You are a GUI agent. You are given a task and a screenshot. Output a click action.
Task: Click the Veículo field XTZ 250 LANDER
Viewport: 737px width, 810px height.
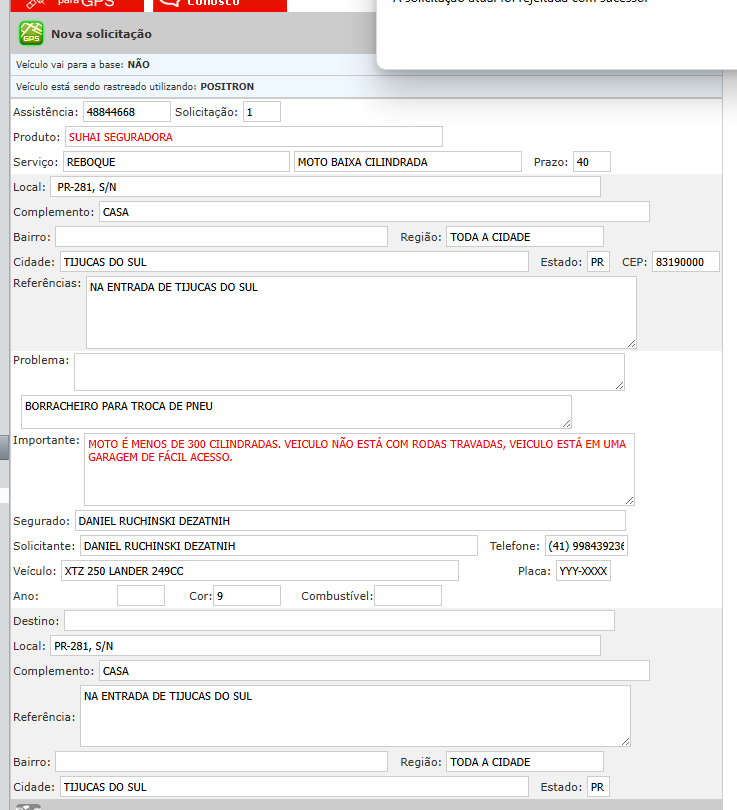coord(260,571)
